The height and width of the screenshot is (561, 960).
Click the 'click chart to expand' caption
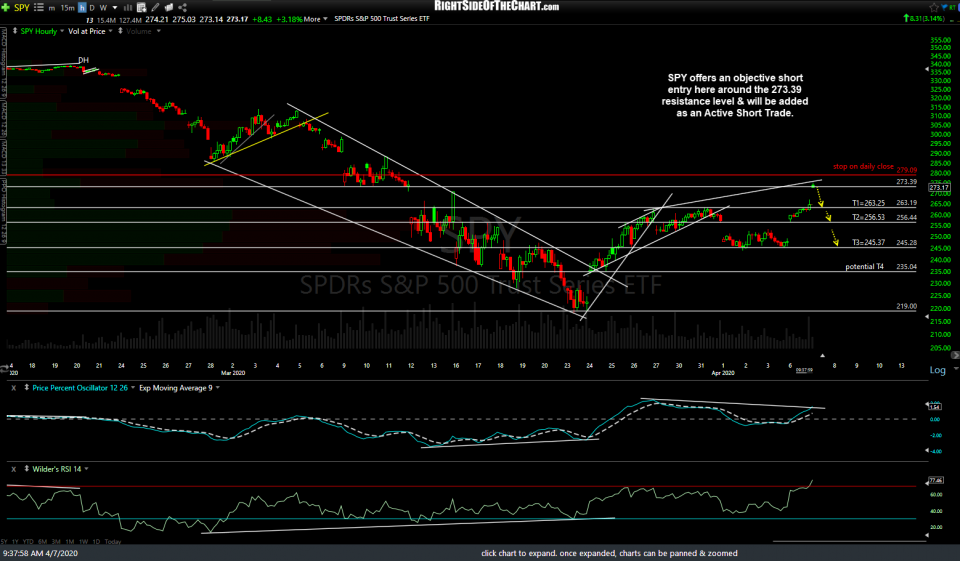[x=609, y=553]
